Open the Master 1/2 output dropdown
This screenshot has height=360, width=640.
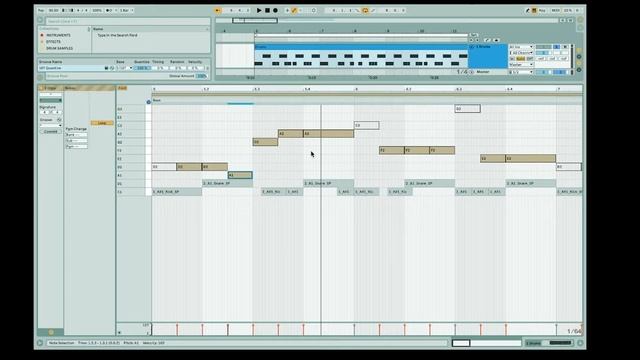pyautogui.click(x=521, y=72)
